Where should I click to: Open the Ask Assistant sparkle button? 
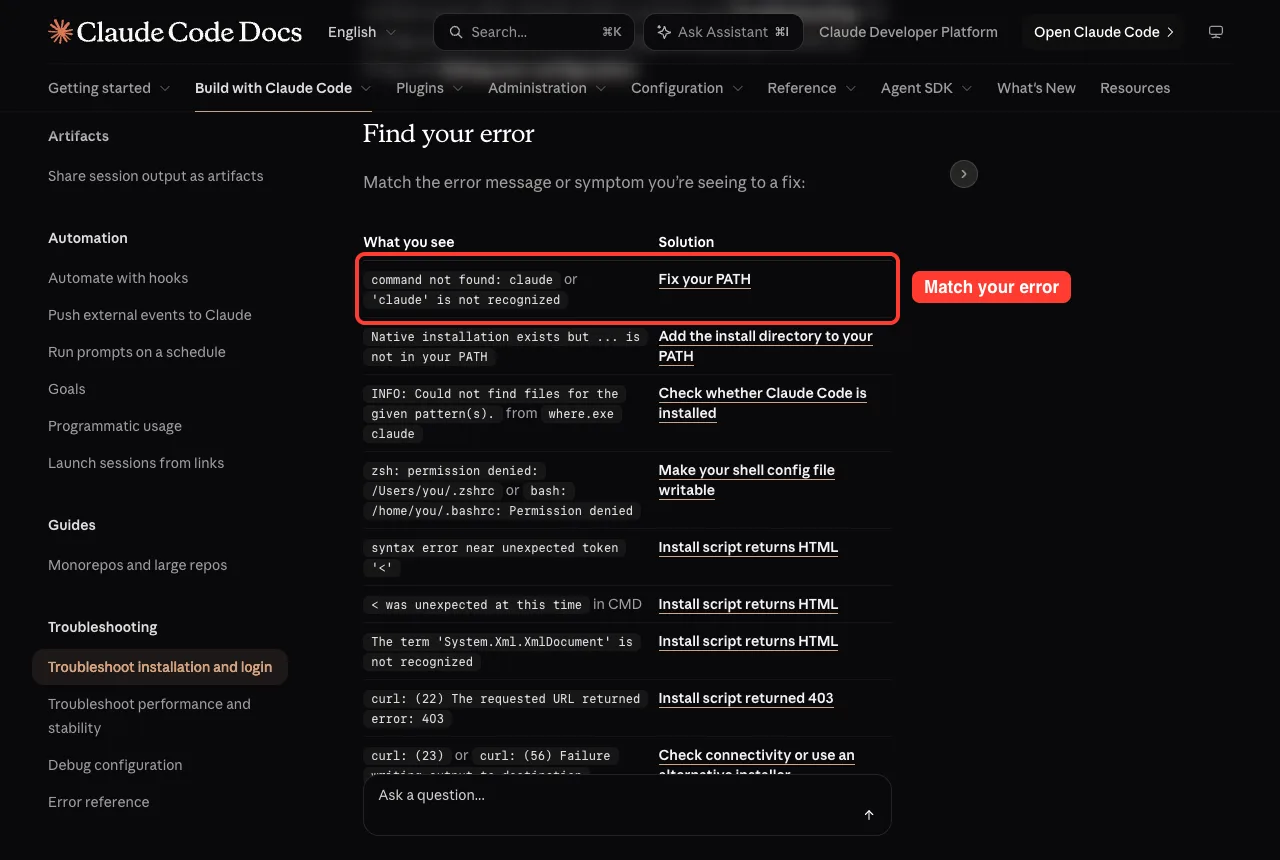(x=723, y=32)
